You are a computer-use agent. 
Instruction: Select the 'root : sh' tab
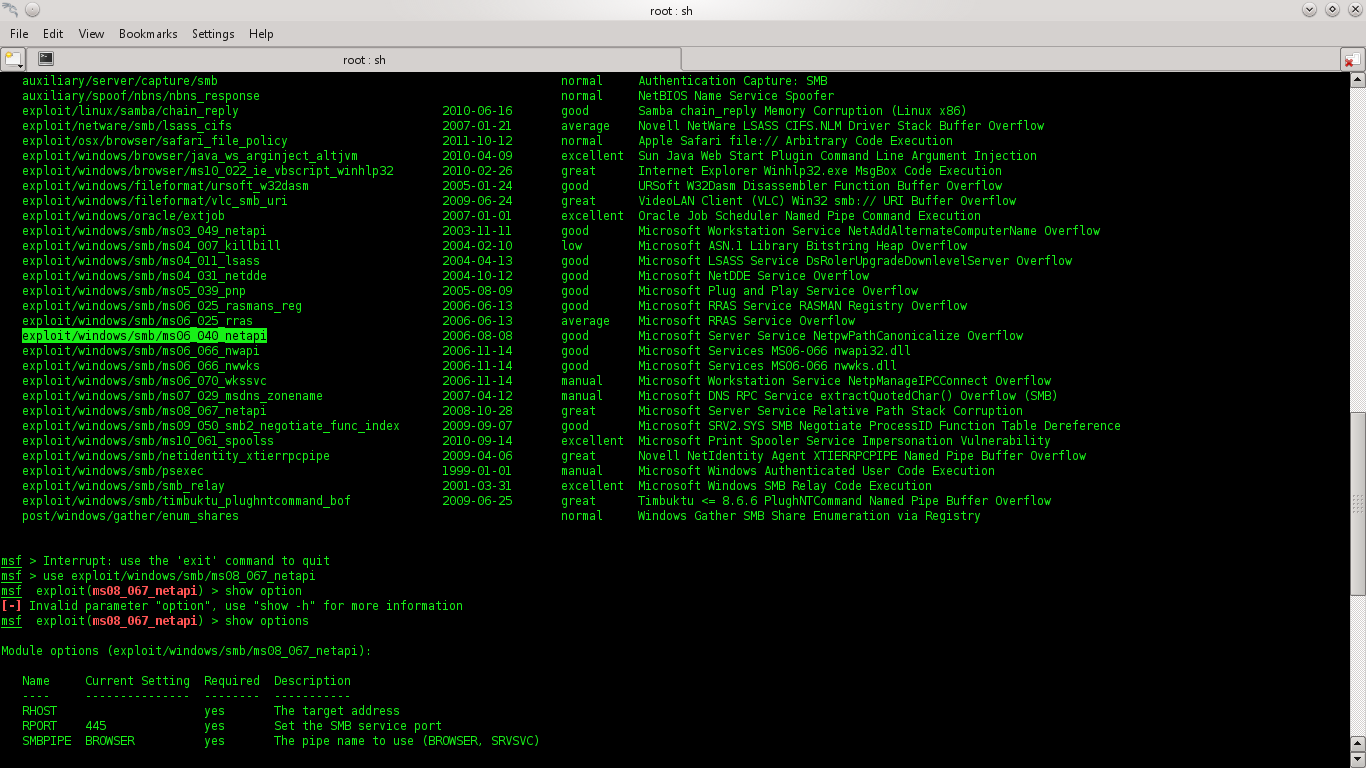(355, 59)
